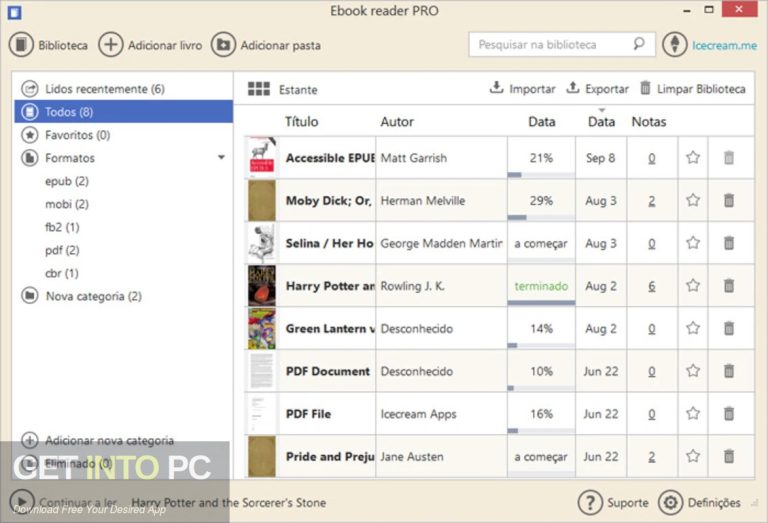768x523 pixels.
Task: Delete the Accessible EPUB book
Action: click(729, 158)
